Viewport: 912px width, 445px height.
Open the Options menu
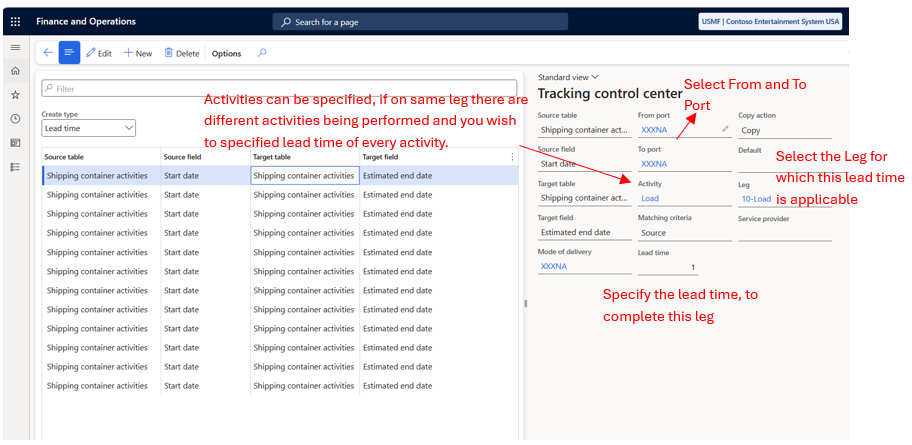[x=226, y=54]
